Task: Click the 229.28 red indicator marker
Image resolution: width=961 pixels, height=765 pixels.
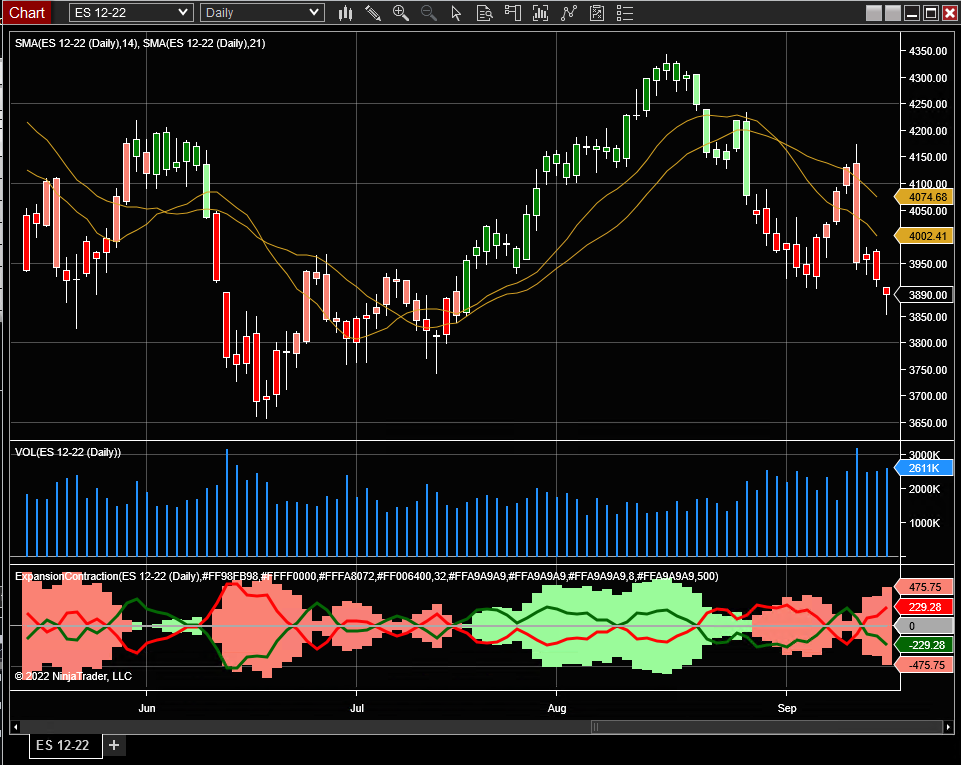Action: coord(924,607)
